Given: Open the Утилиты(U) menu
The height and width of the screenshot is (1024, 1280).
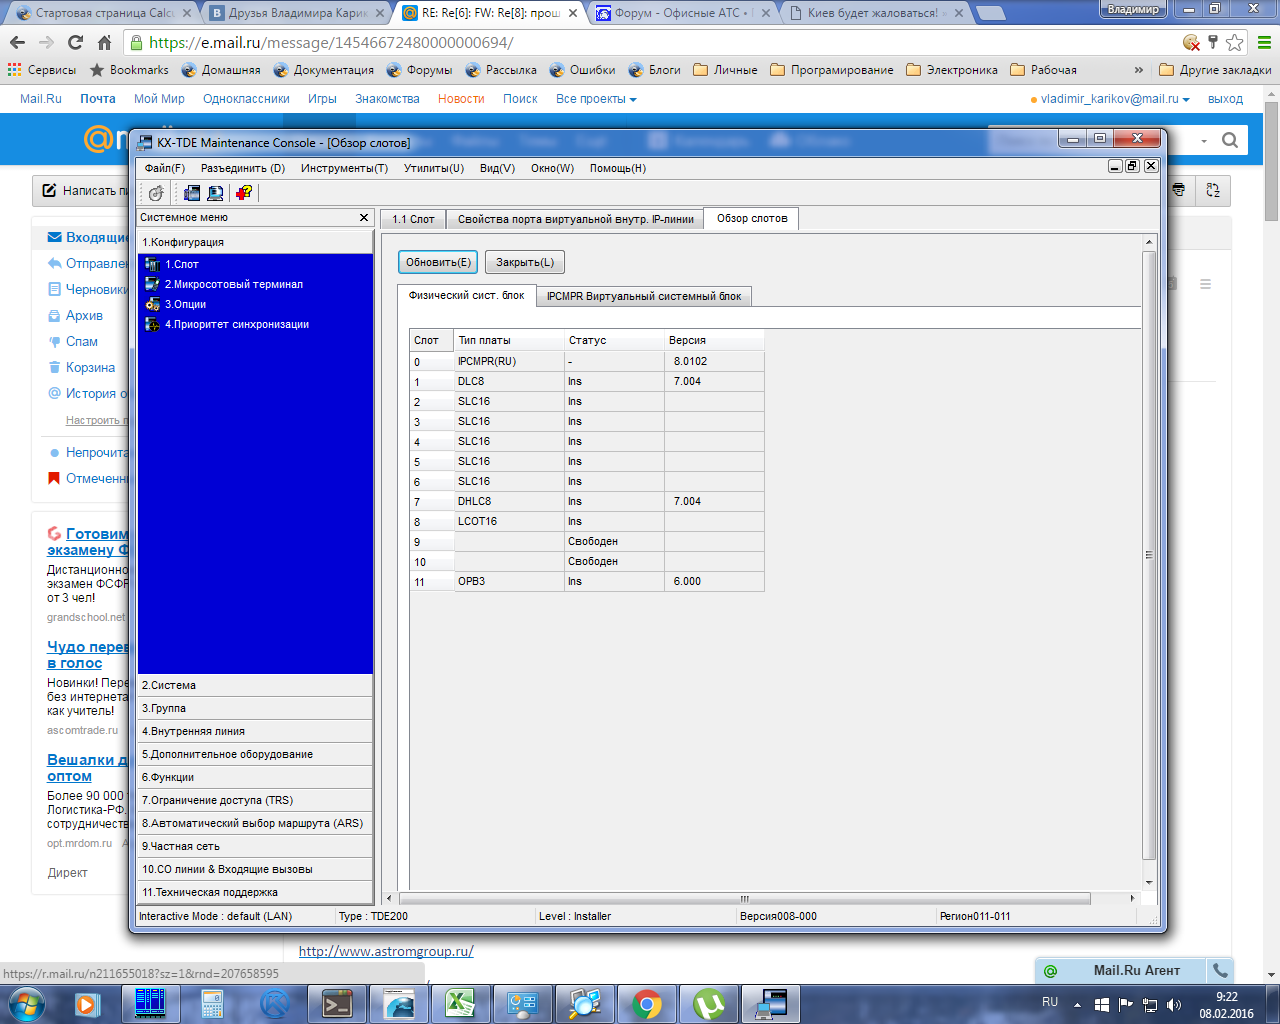Looking at the screenshot, I should point(434,168).
